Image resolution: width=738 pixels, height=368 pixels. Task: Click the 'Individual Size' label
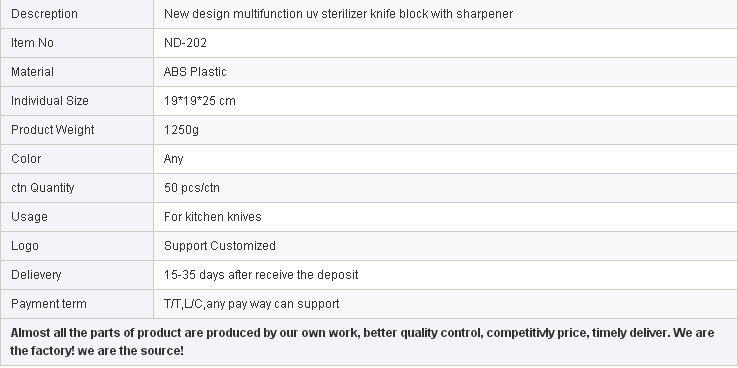pyautogui.click(x=49, y=101)
